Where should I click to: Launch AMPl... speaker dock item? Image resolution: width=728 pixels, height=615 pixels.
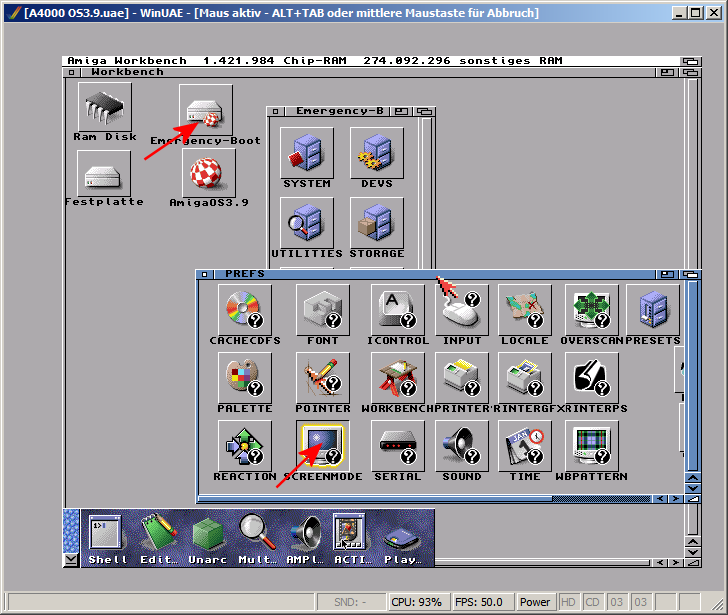(x=305, y=538)
